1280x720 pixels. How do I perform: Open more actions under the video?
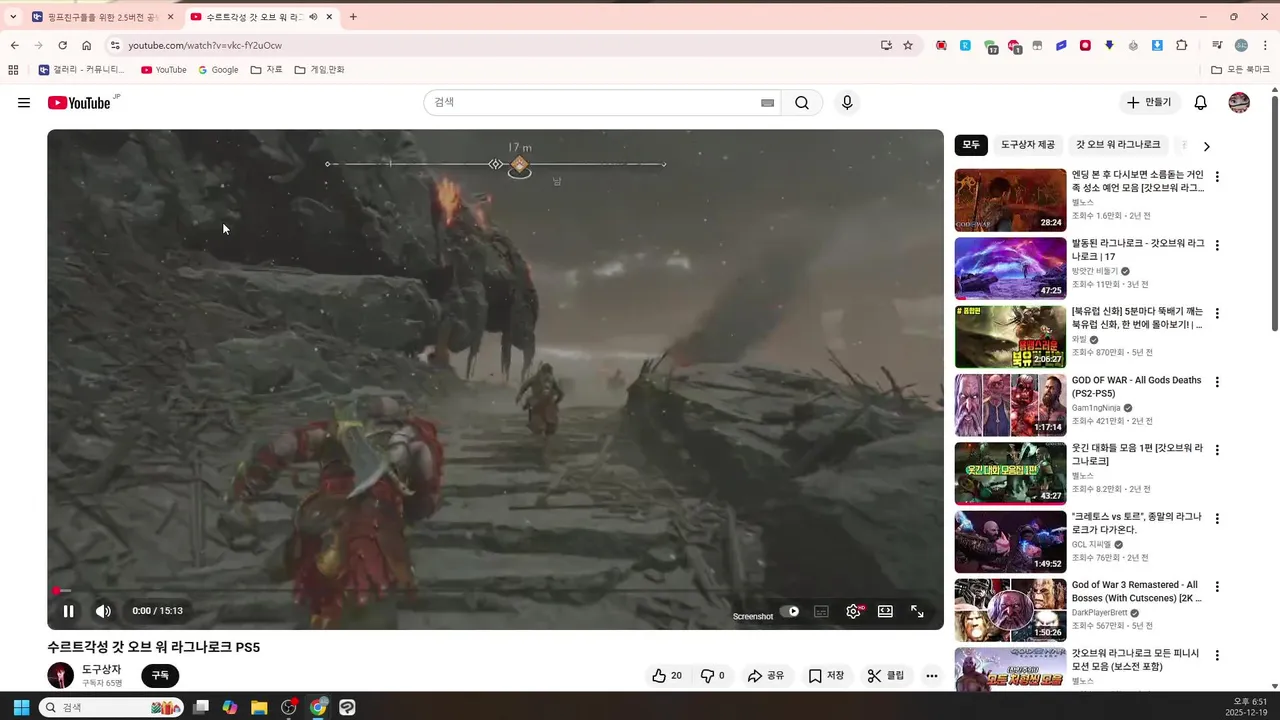[x=931, y=676]
